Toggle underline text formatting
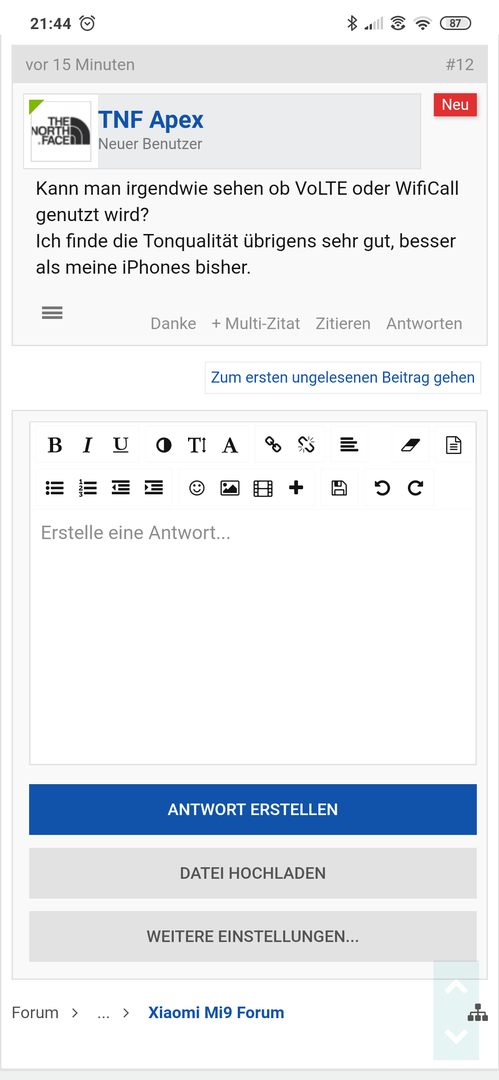Viewport: 499px width, 1080px height. (121, 445)
